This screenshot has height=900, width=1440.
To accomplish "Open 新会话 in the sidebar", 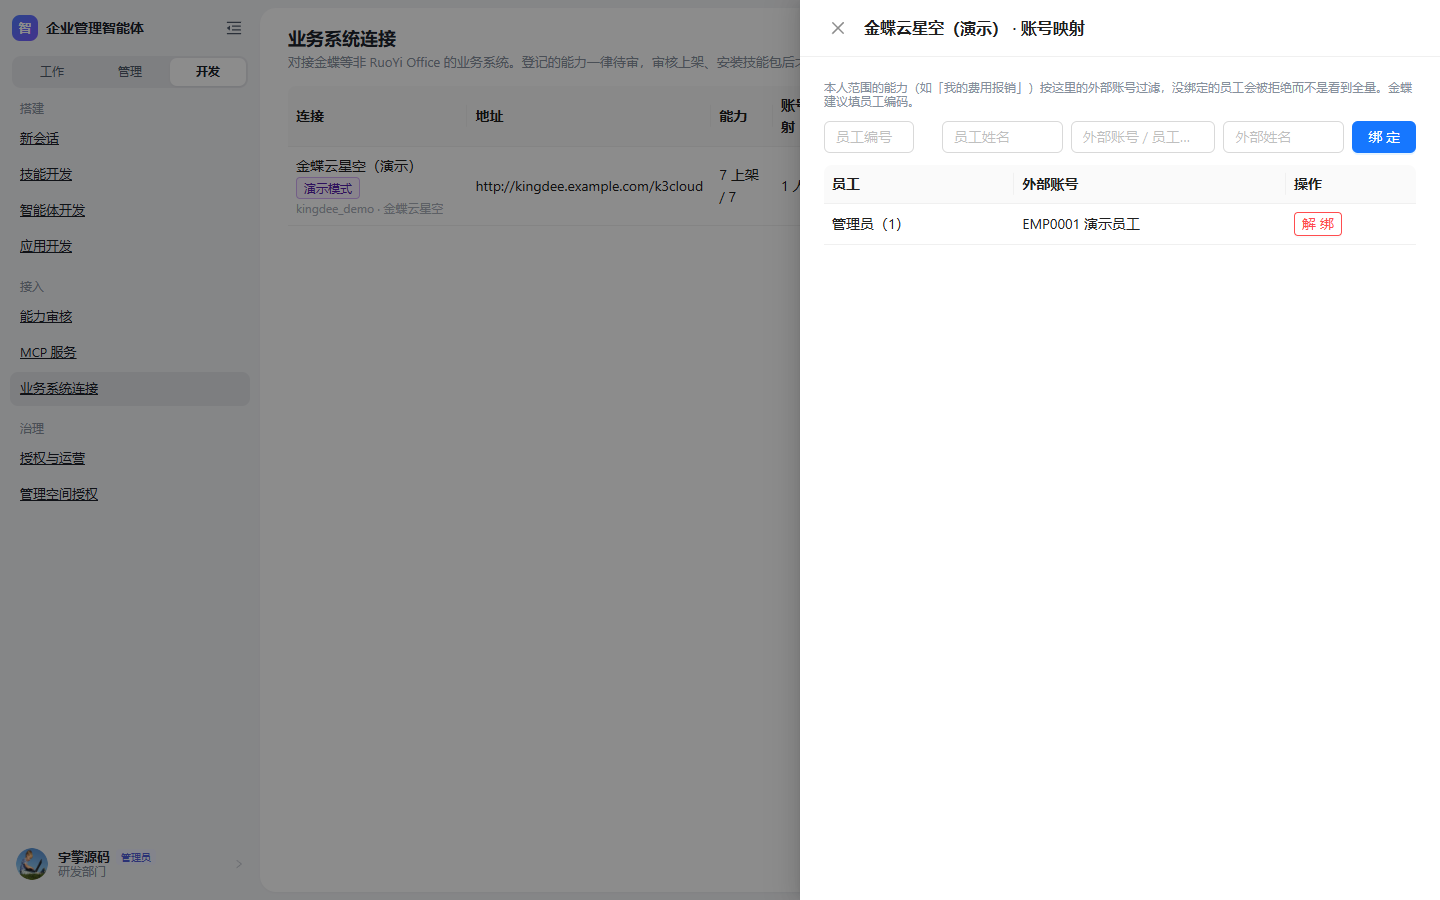I will (x=40, y=139).
